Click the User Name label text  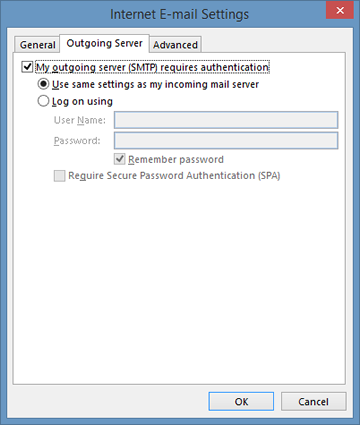(x=80, y=120)
